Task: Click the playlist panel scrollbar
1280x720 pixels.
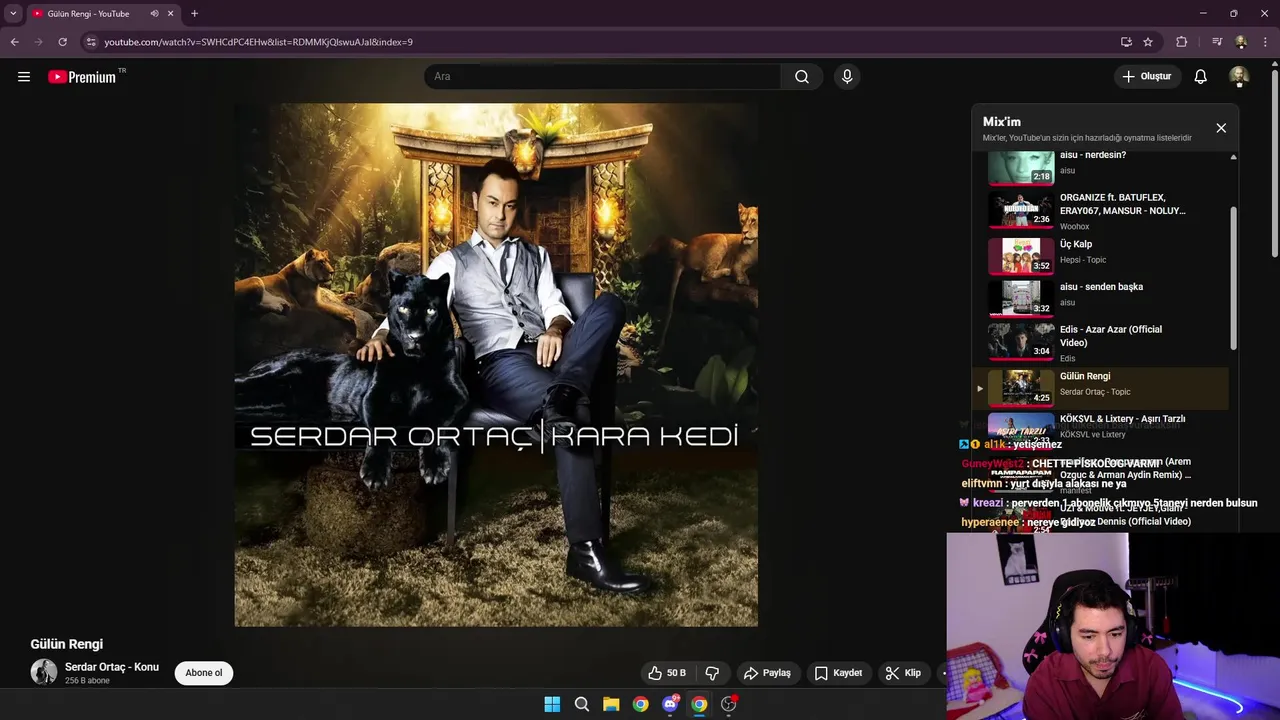Action: click(x=1233, y=278)
